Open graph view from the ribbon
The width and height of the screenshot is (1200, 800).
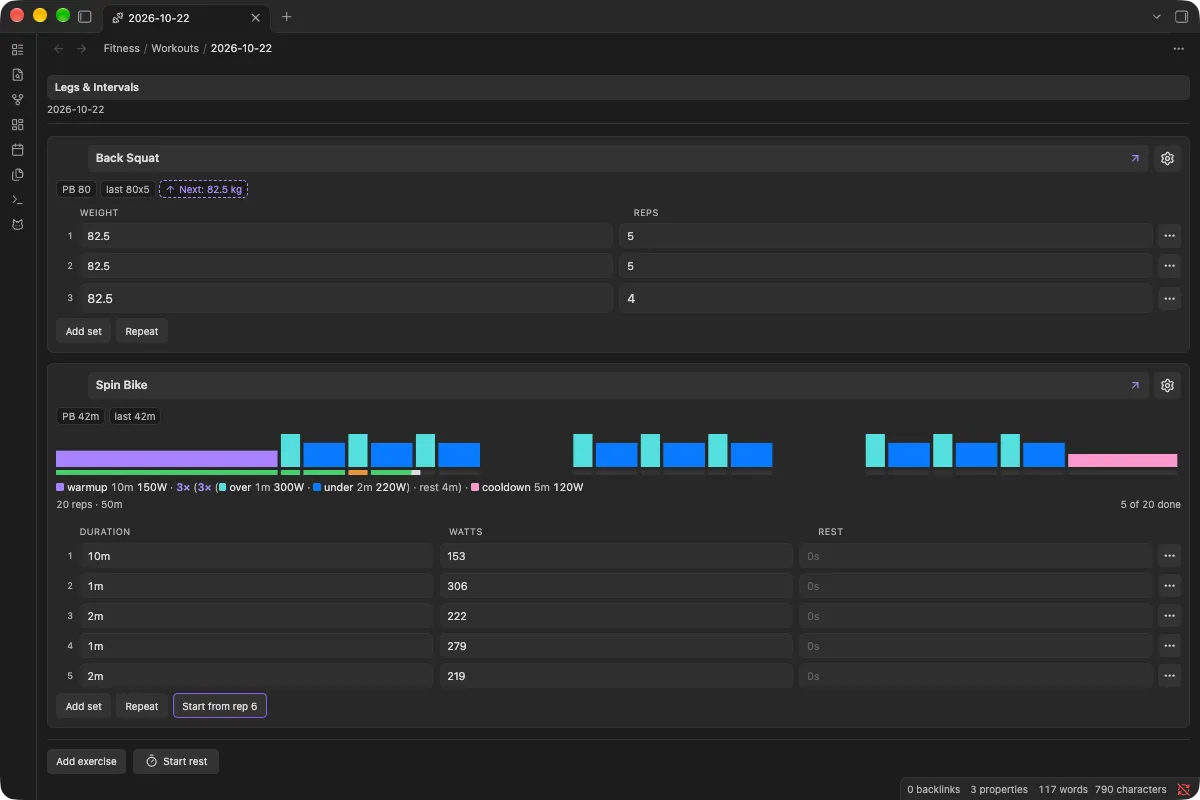[x=17, y=99]
